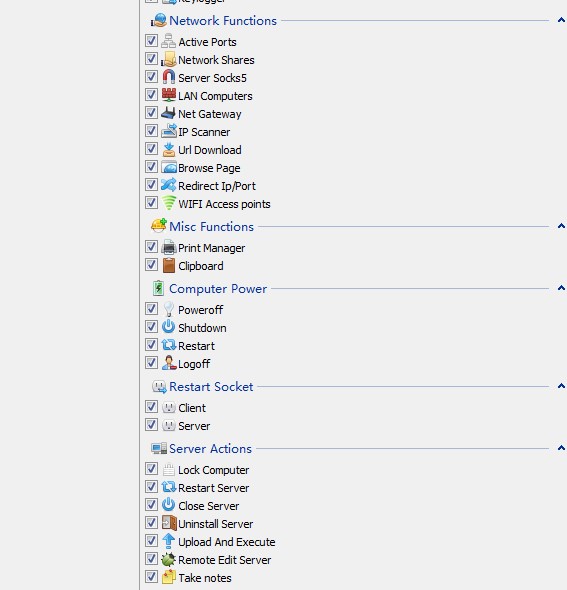Click the Network Shares folder icon
The image size is (567, 590).
[168, 59]
